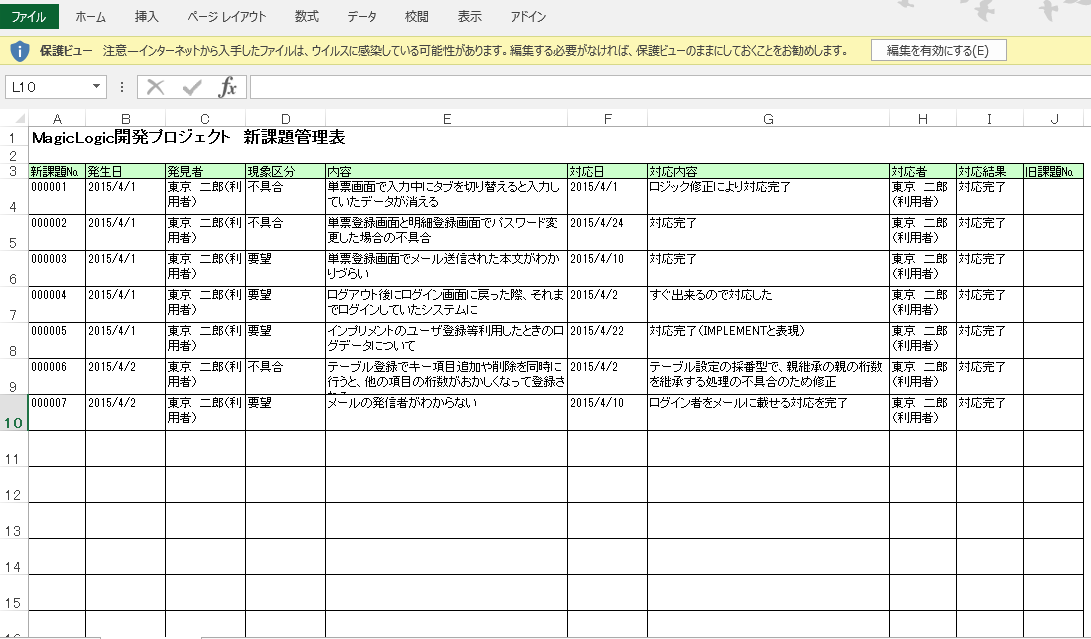Click the 編集を有効にする(E) button
Viewport: 1091px width, 639px height.
pyautogui.click(x=938, y=50)
